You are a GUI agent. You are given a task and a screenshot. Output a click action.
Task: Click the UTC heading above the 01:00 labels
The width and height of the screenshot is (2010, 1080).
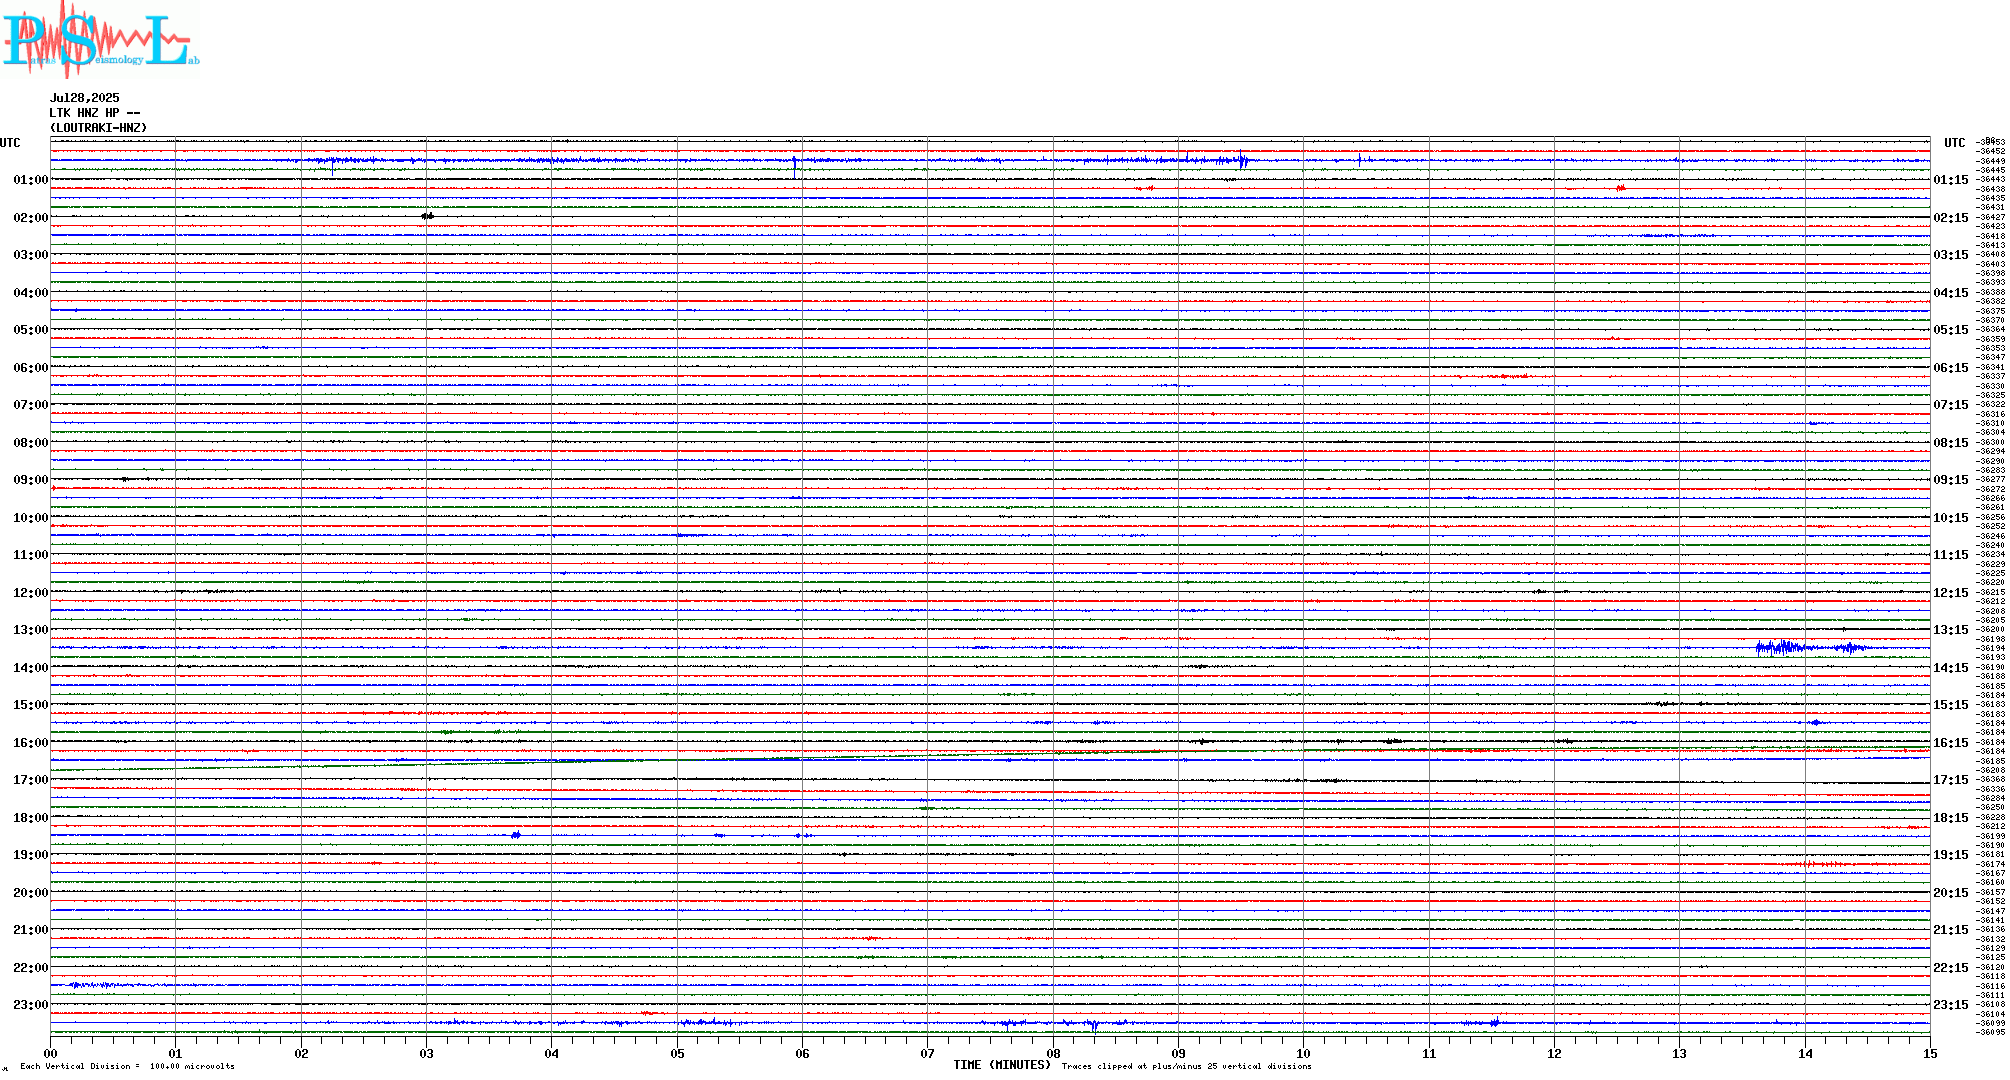pyautogui.click(x=10, y=143)
